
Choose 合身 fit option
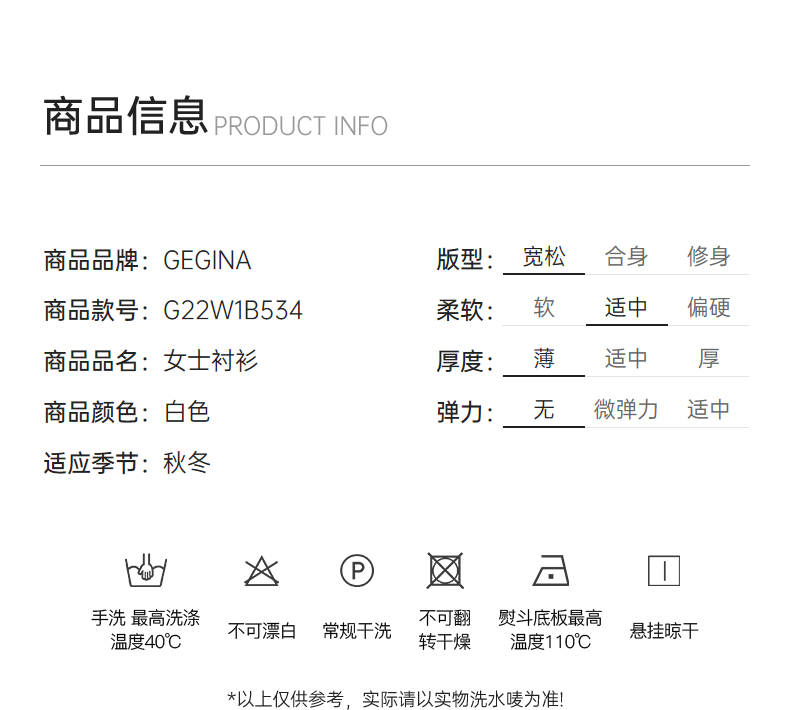point(626,258)
